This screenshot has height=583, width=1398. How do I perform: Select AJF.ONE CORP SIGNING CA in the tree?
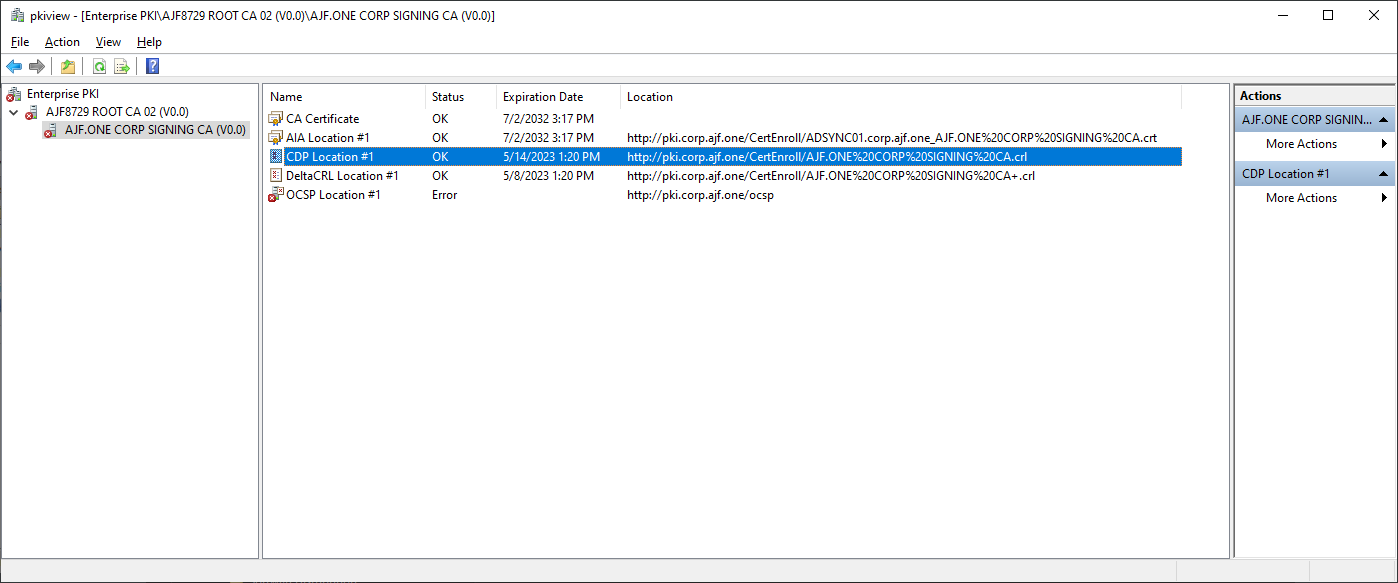pos(155,129)
